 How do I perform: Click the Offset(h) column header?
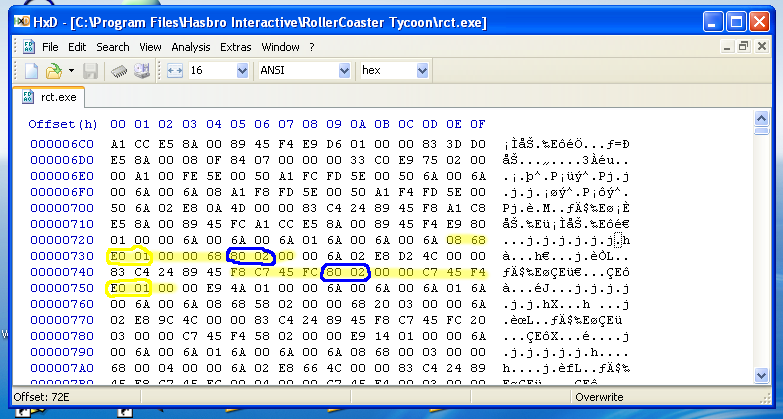[x=62, y=125]
